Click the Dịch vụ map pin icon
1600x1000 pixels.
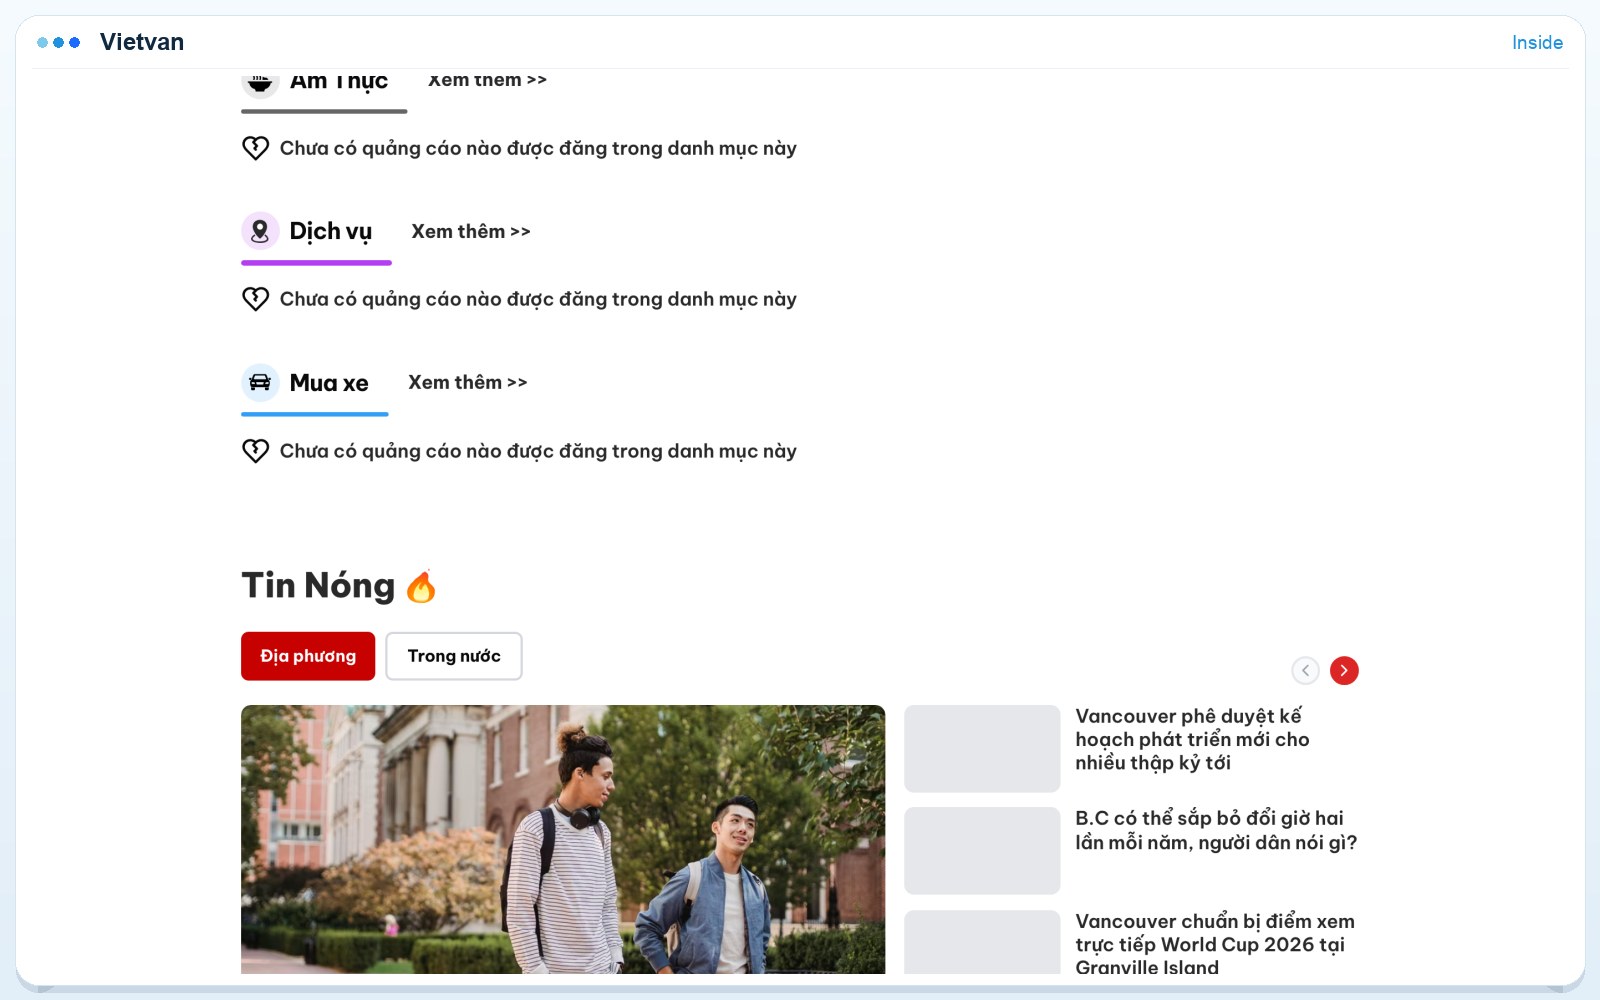click(260, 231)
